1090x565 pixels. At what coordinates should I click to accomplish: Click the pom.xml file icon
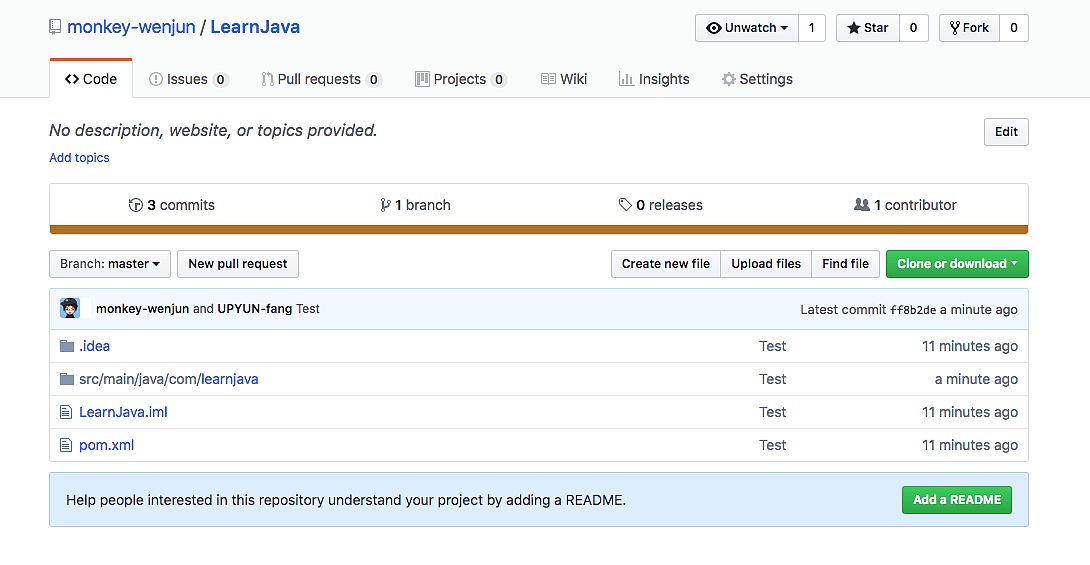(67, 445)
